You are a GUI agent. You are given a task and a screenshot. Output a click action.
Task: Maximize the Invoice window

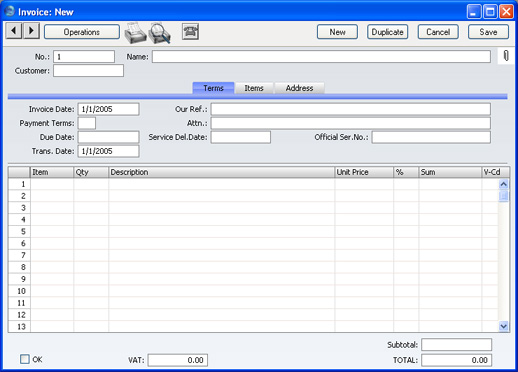point(490,12)
